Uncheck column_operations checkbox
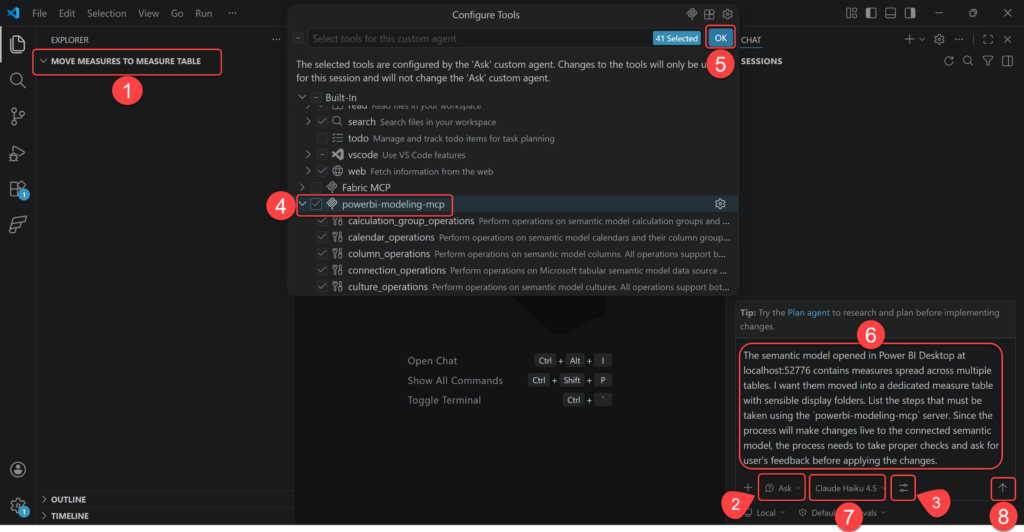 tap(322, 253)
